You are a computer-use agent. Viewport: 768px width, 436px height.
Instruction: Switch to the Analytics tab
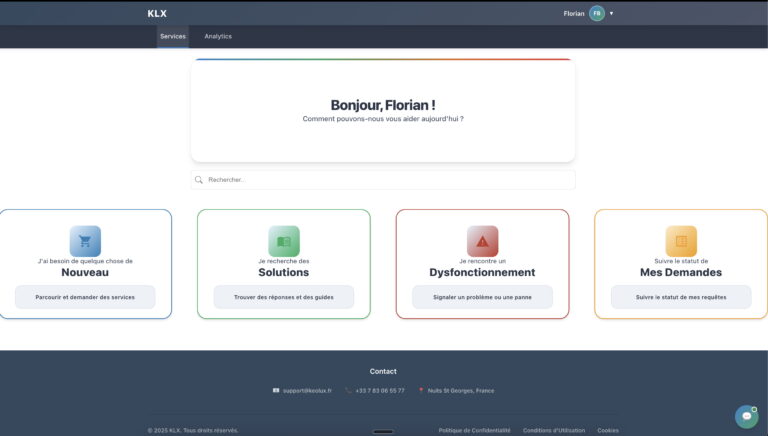(218, 36)
